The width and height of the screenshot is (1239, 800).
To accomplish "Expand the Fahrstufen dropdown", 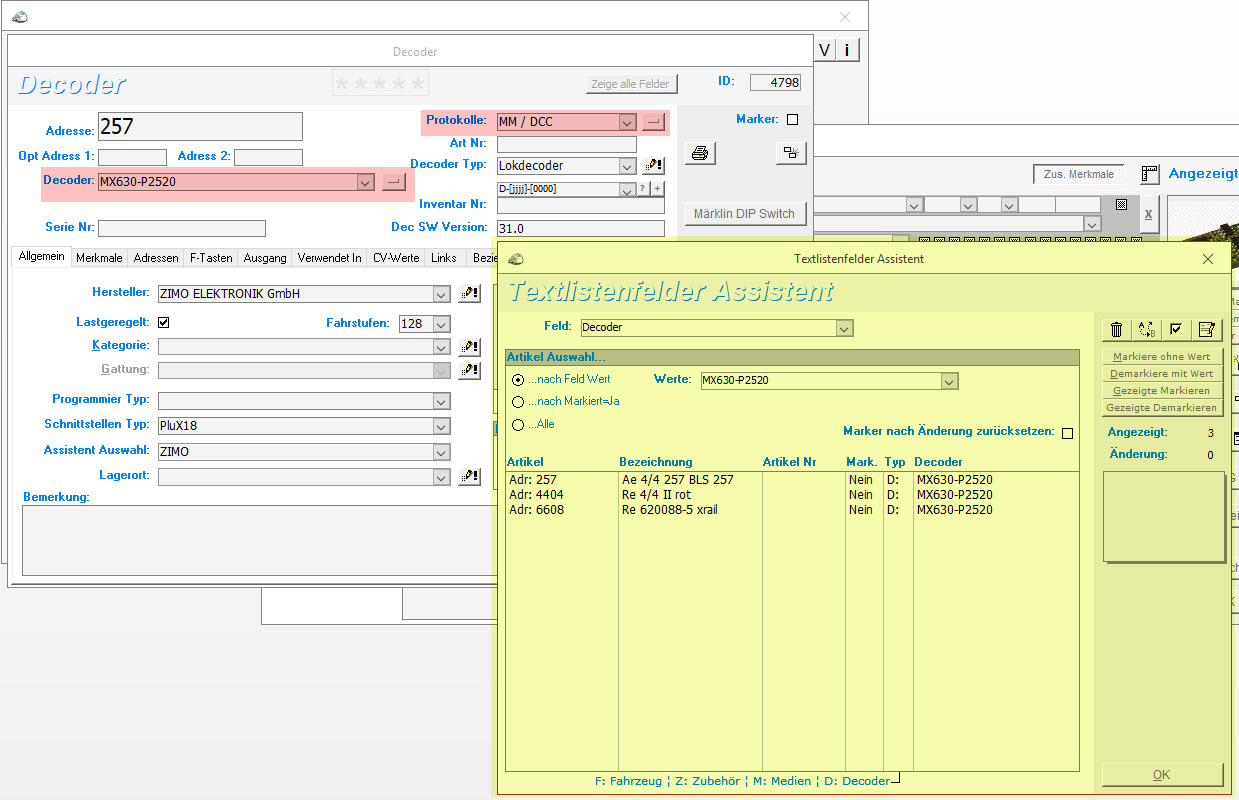I will [x=441, y=324].
